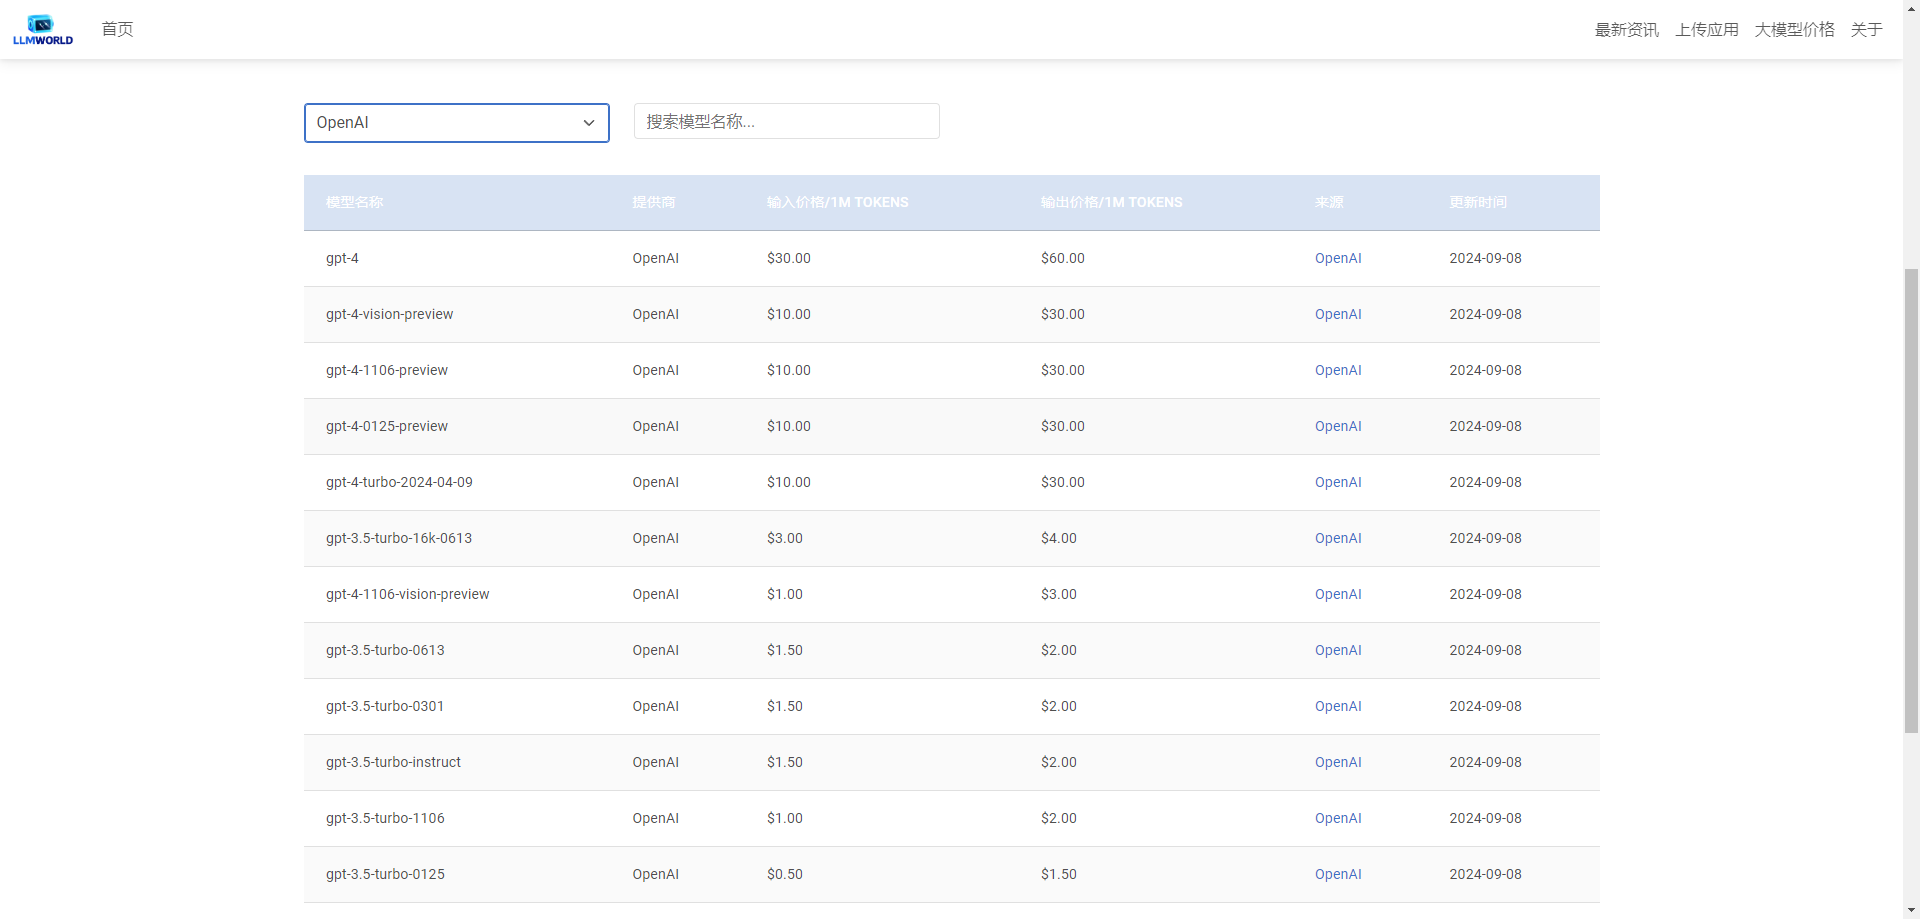Select the gpt-3.5-turbo-1106 model name
Viewport: 1920px width, 919px height.
tap(385, 818)
